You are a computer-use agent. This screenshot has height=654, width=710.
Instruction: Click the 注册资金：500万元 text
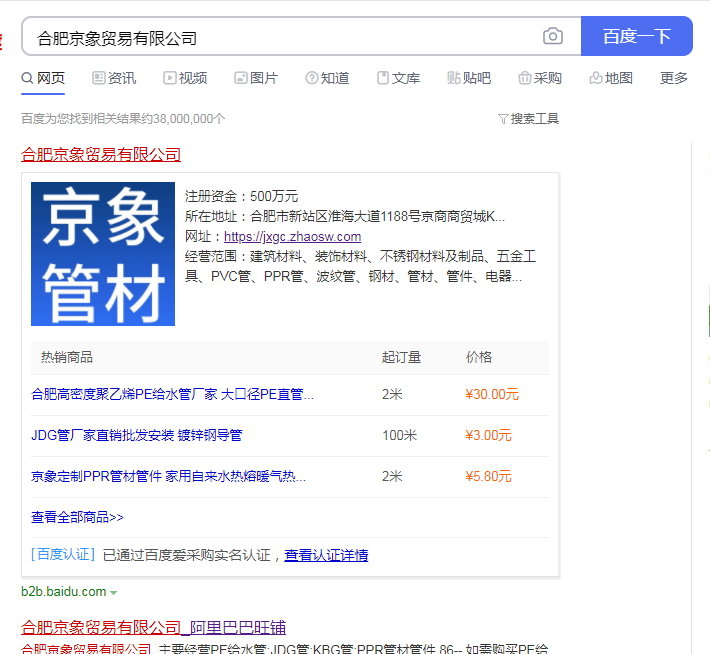point(241,196)
